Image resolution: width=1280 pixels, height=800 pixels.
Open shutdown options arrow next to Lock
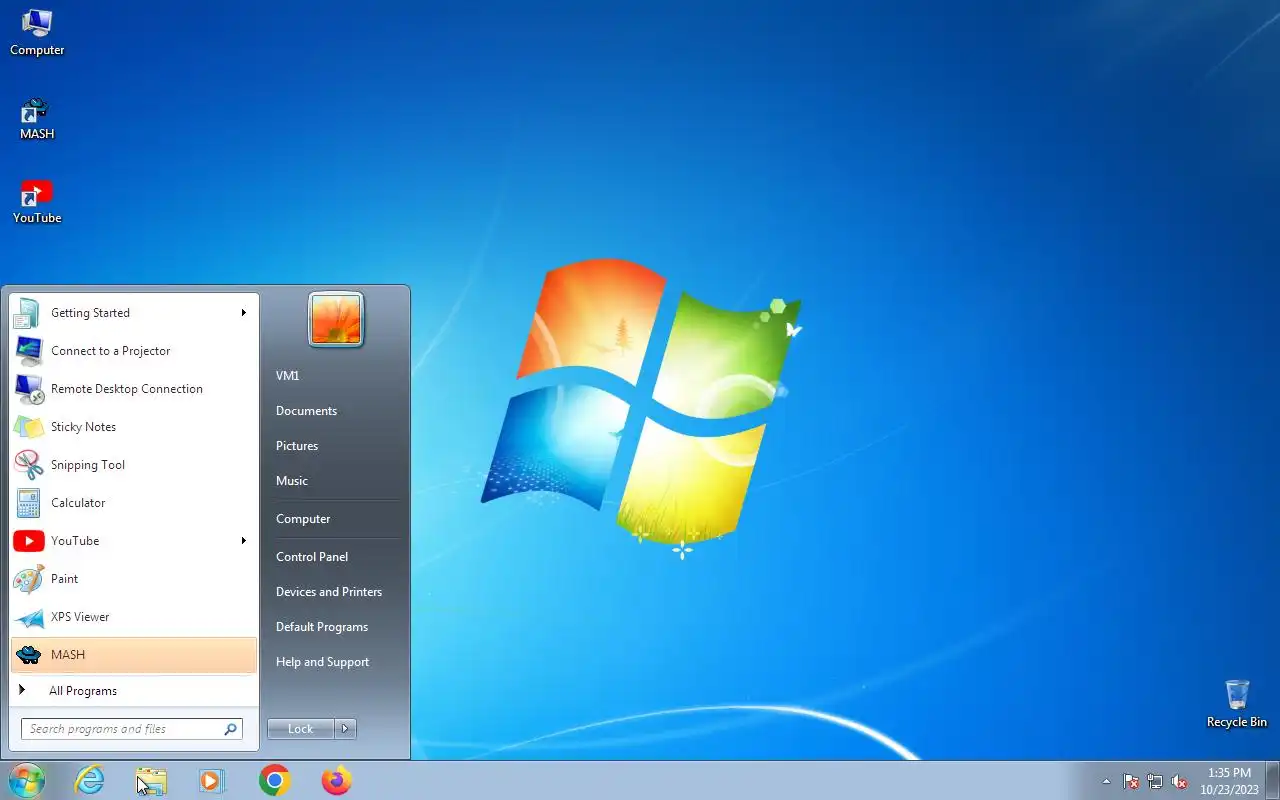[x=345, y=729]
